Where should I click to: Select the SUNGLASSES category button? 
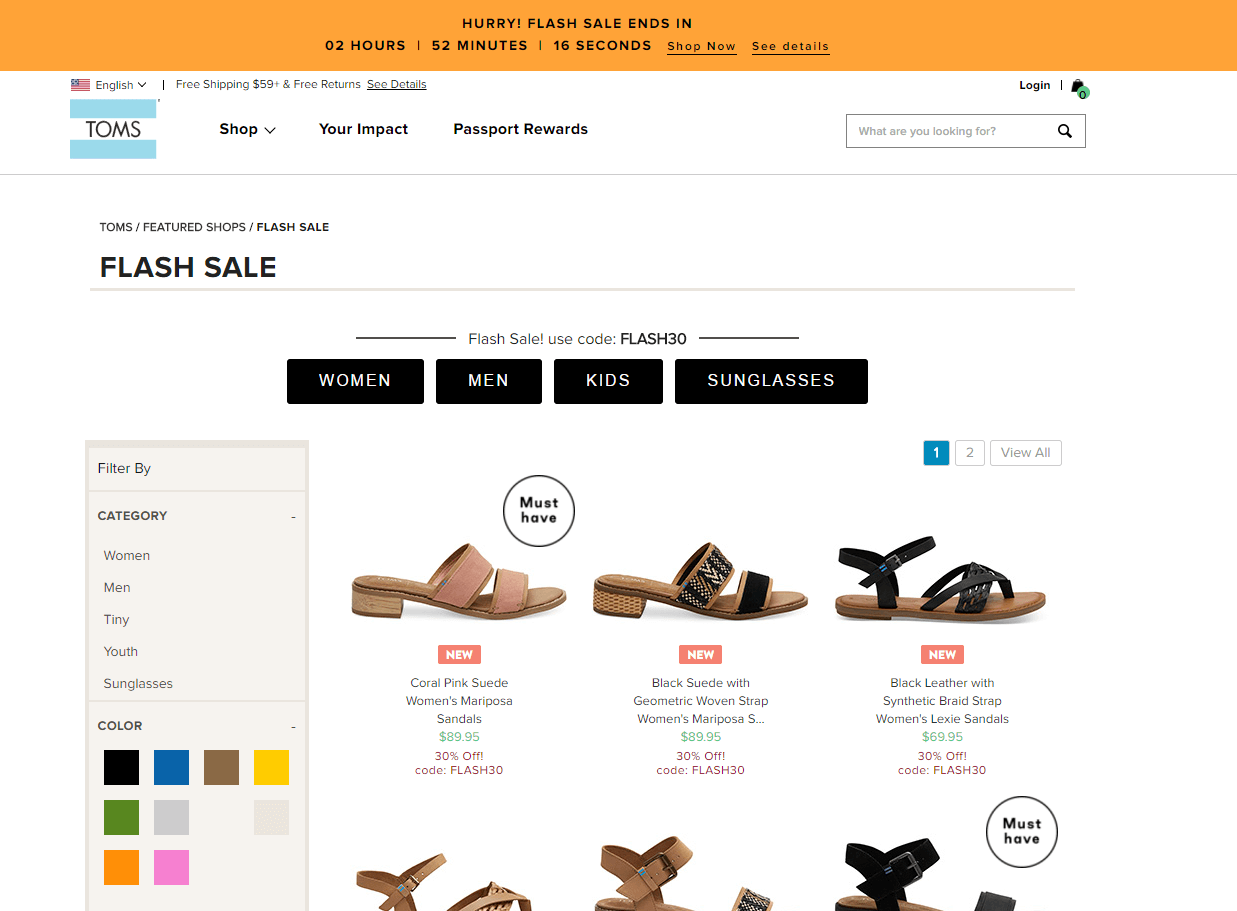tap(771, 381)
